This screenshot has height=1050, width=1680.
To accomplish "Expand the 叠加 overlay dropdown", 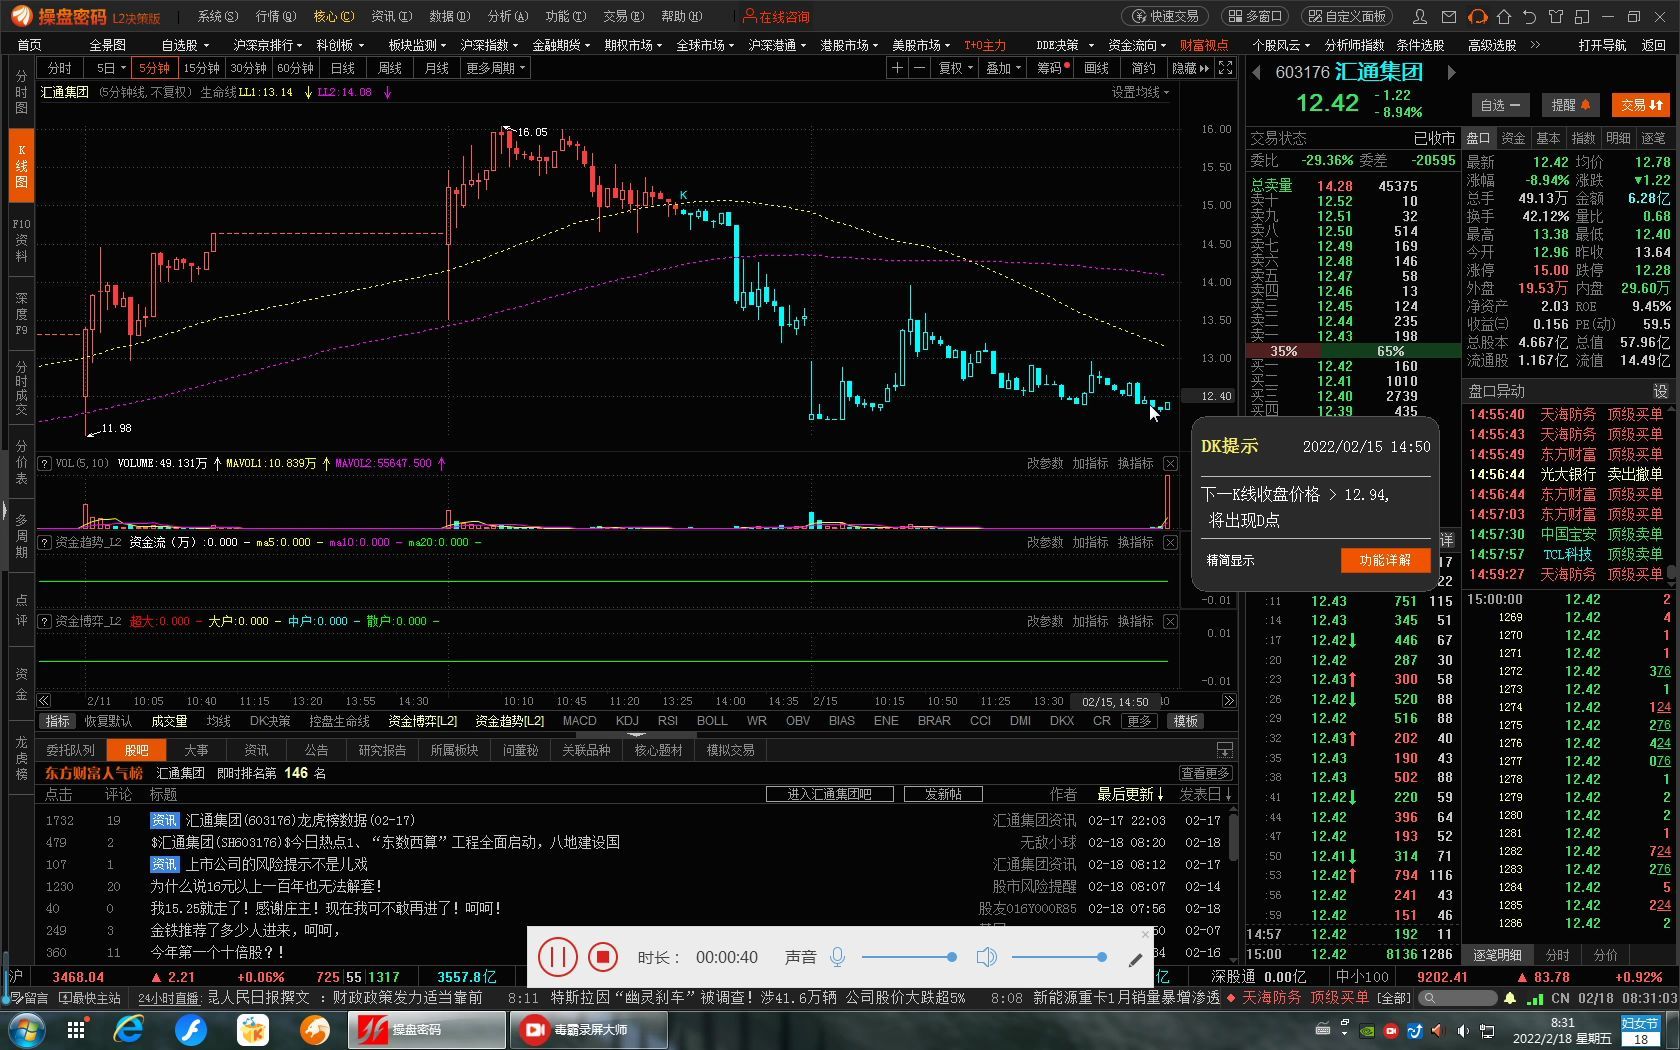I will [1003, 68].
